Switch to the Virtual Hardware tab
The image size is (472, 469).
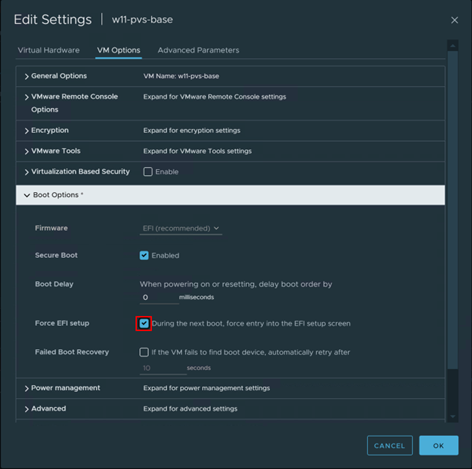click(x=49, y=50)
